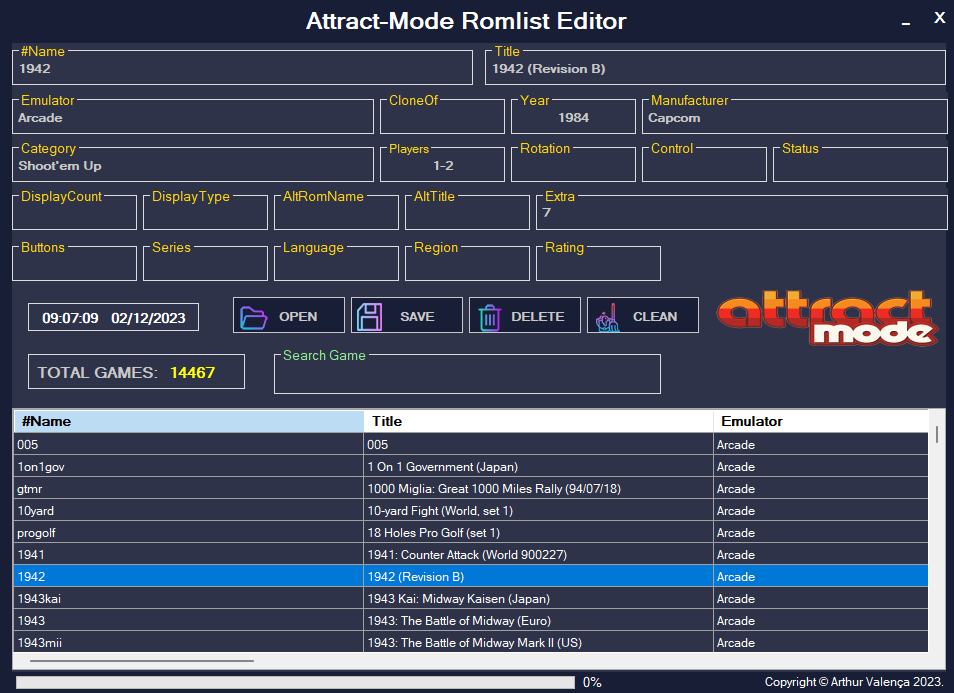Screen dimensions: 954x693
Task: Edit the Extra field showing 7
Action: tap(742, 214)
